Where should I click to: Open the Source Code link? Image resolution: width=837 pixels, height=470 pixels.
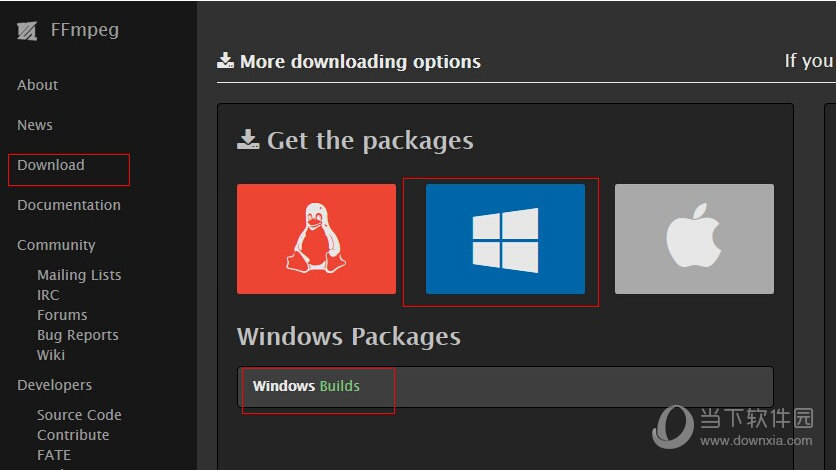click(79, 415)
